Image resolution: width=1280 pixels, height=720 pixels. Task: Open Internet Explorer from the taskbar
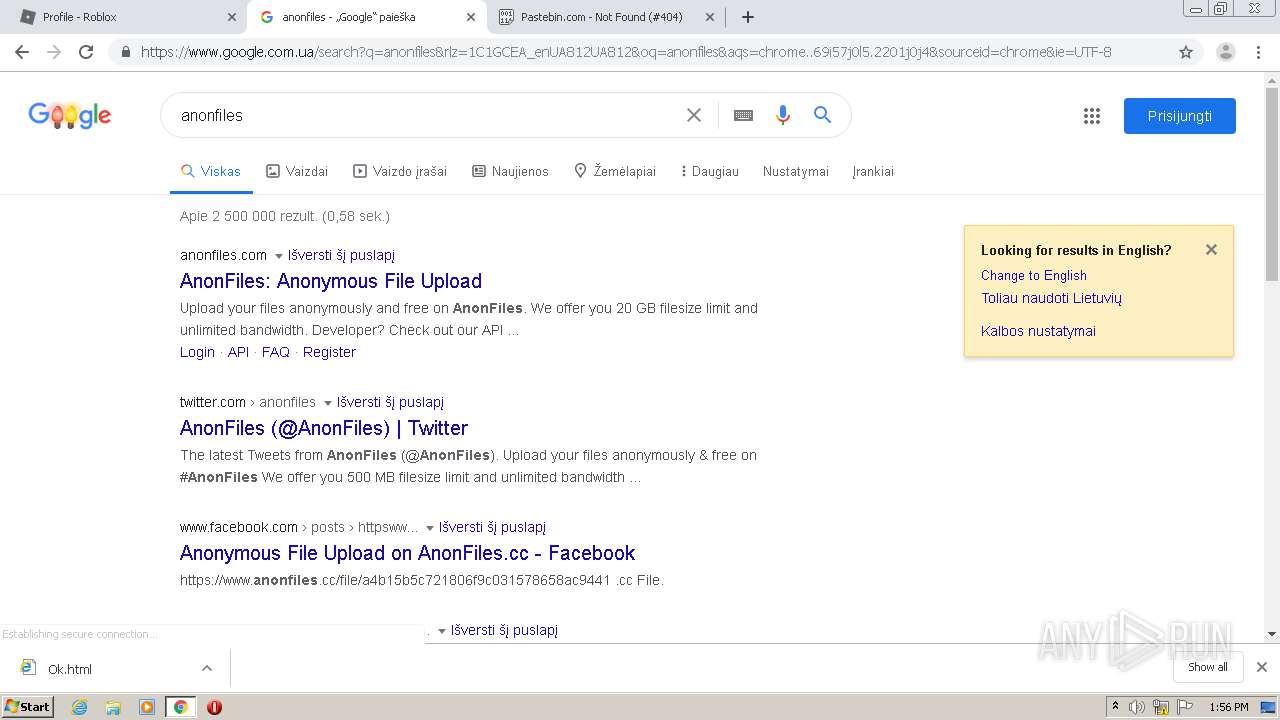click(79, 707)
